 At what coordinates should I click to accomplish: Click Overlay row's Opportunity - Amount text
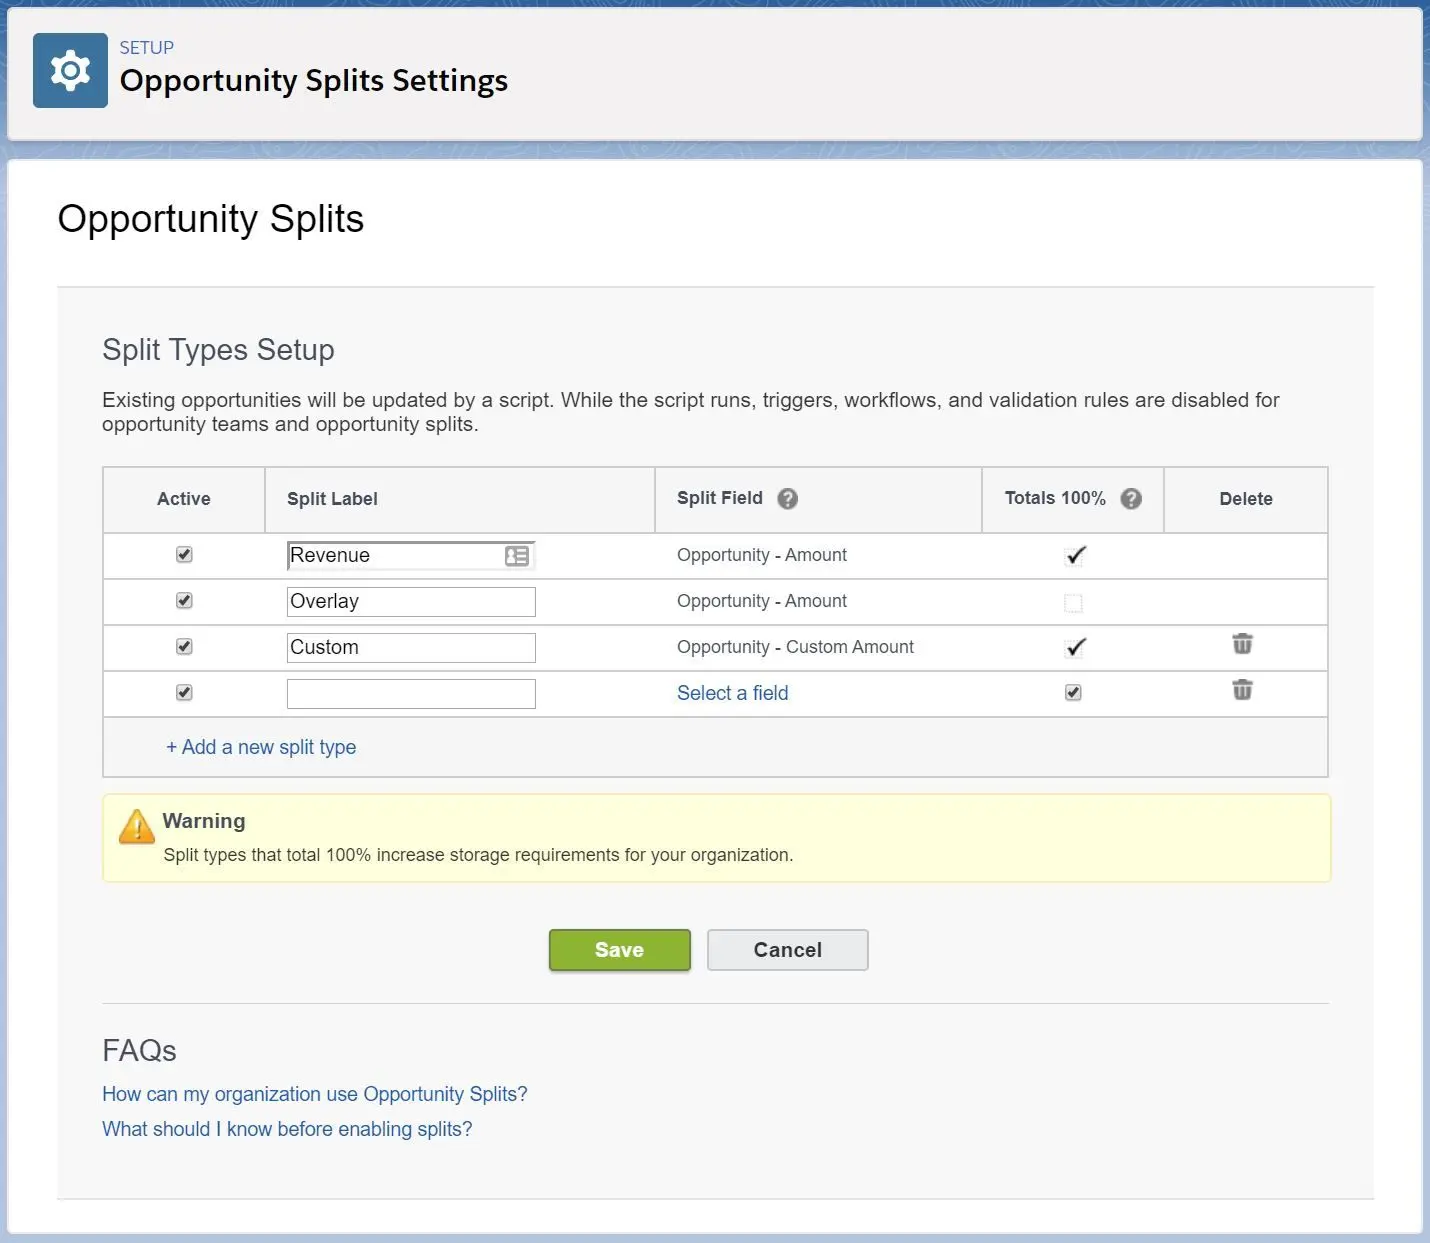coord(761,601)
